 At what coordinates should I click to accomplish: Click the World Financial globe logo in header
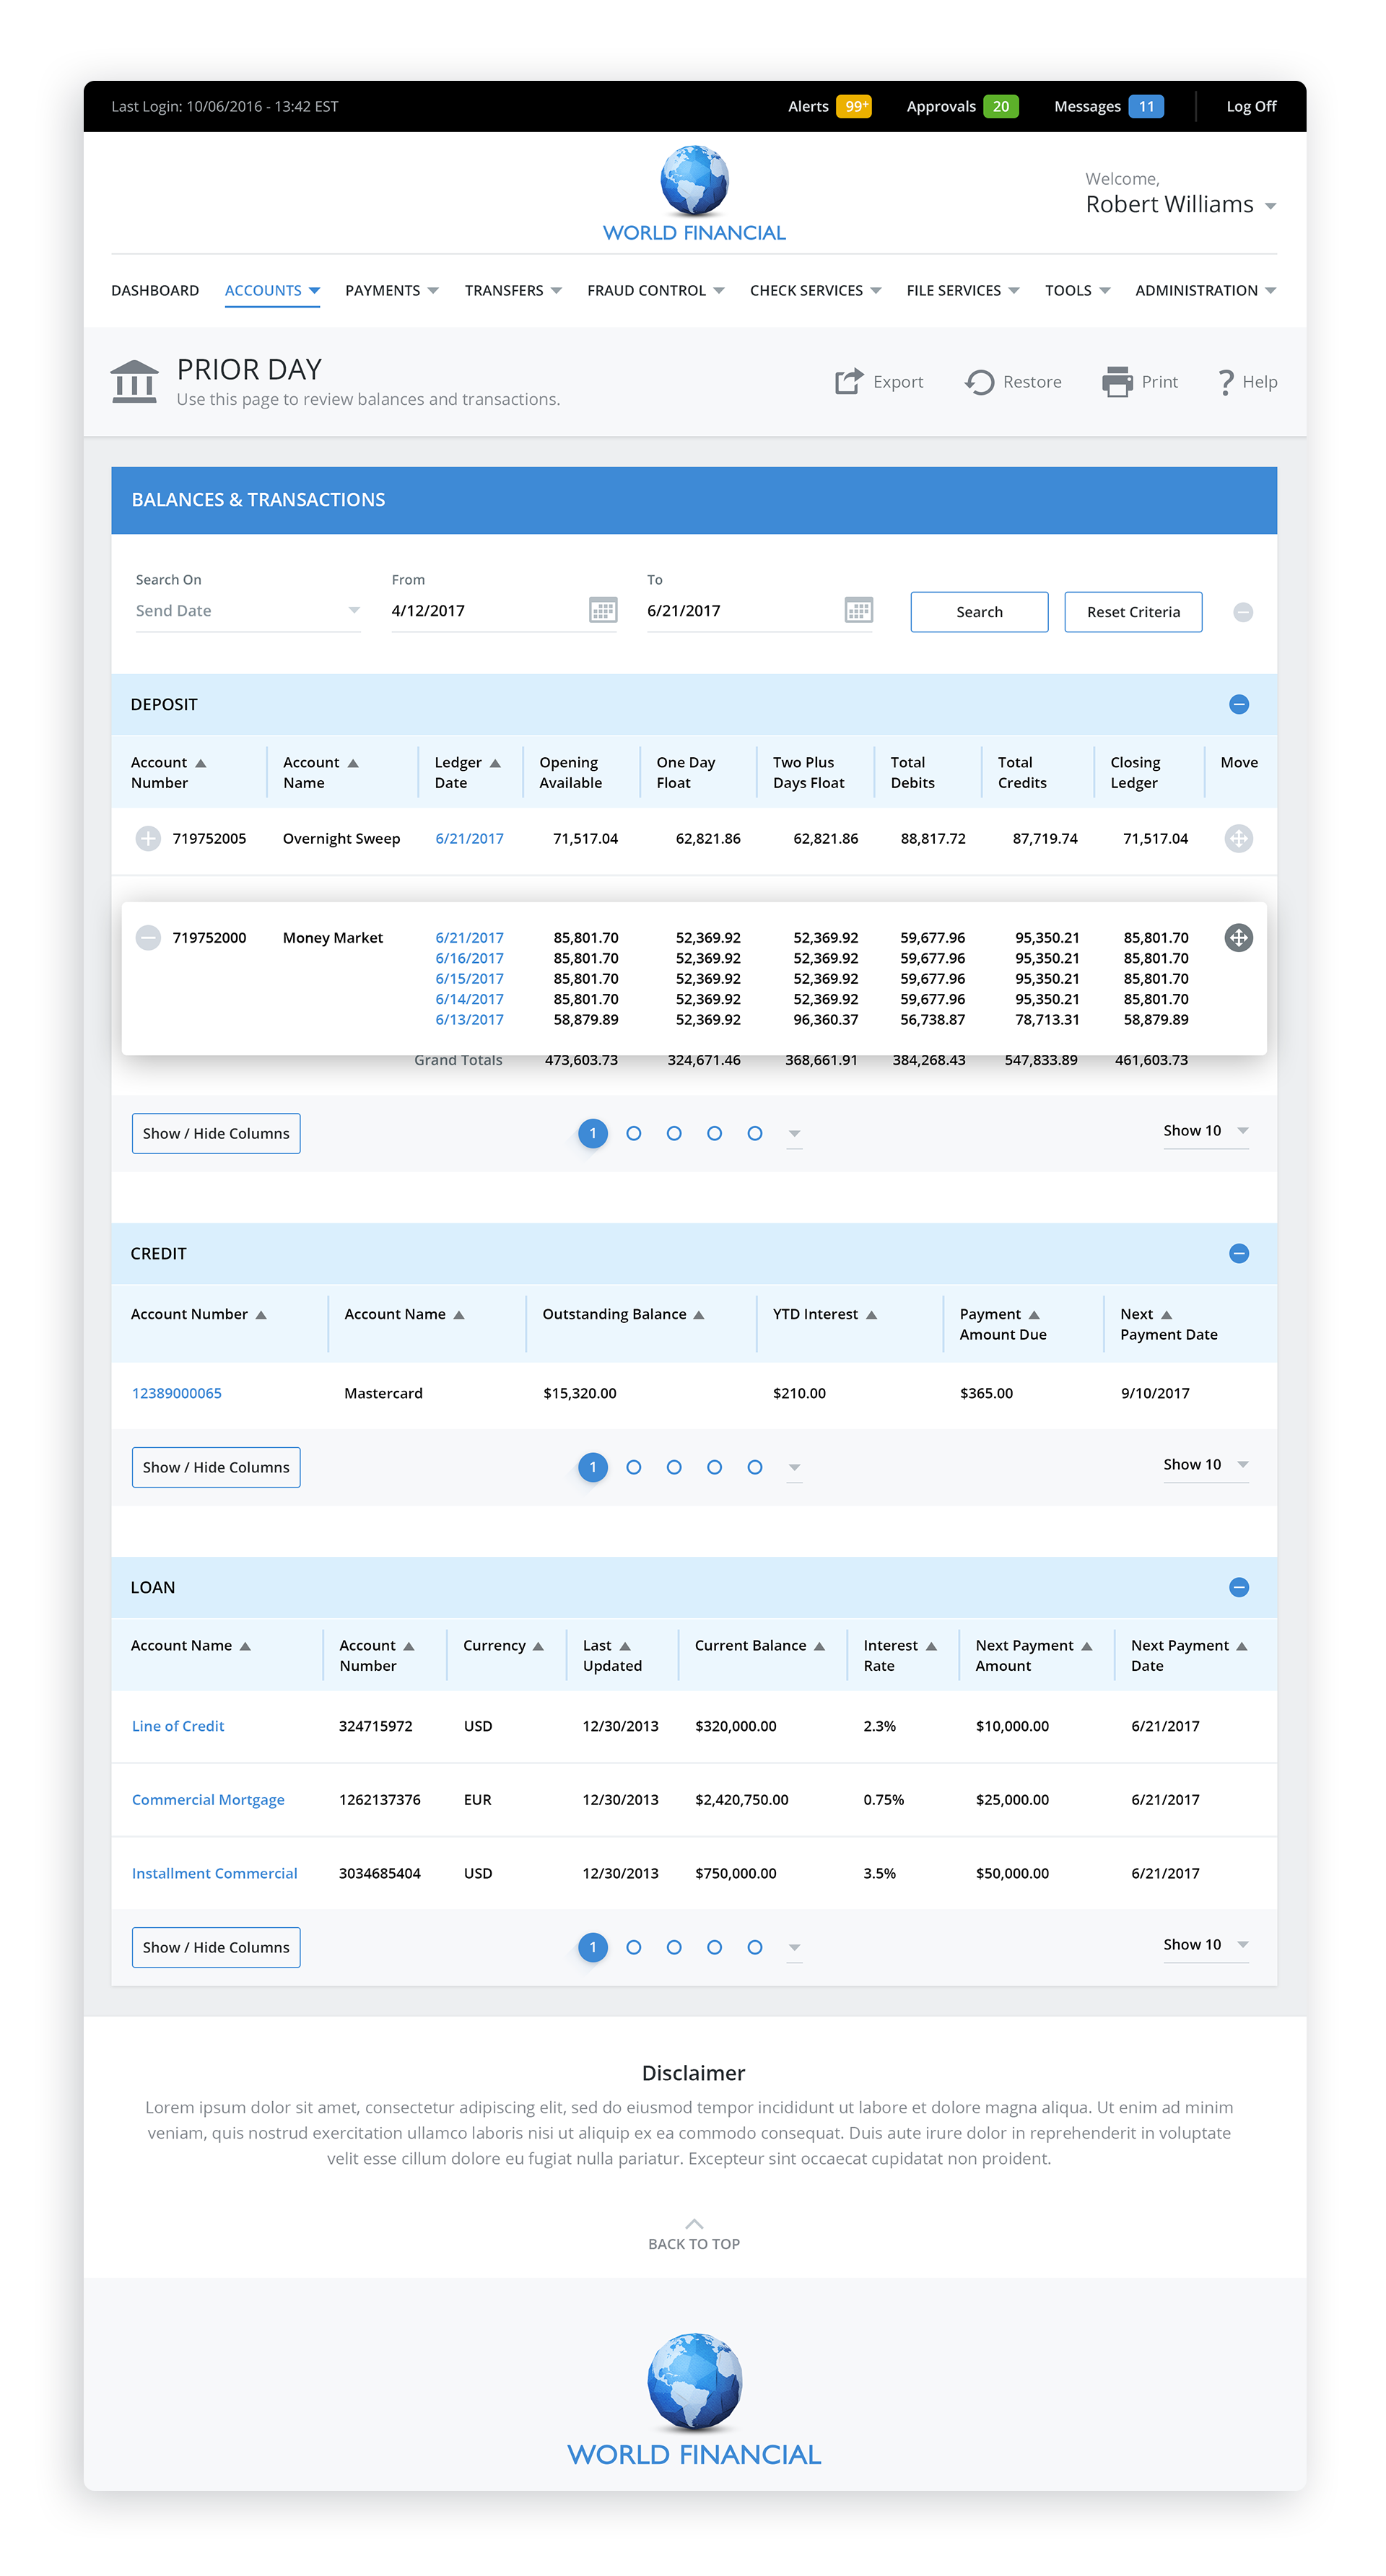694,181
